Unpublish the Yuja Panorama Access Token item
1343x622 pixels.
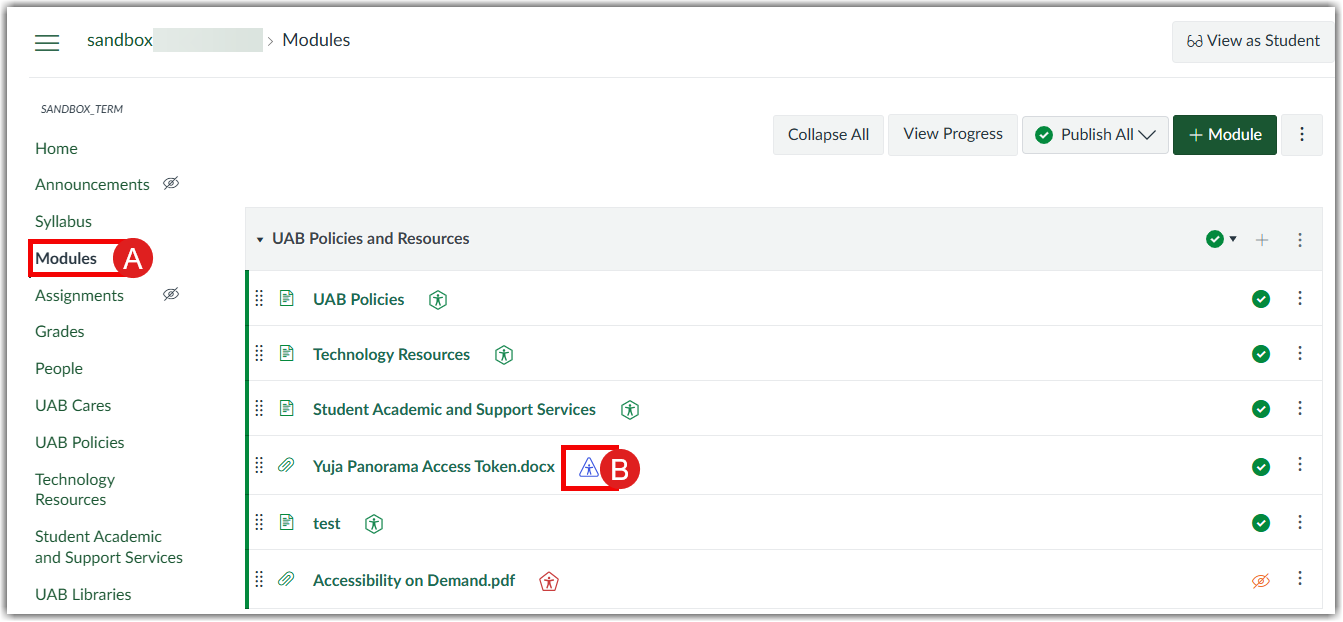pyautogui.click(x=1261, y=467)
